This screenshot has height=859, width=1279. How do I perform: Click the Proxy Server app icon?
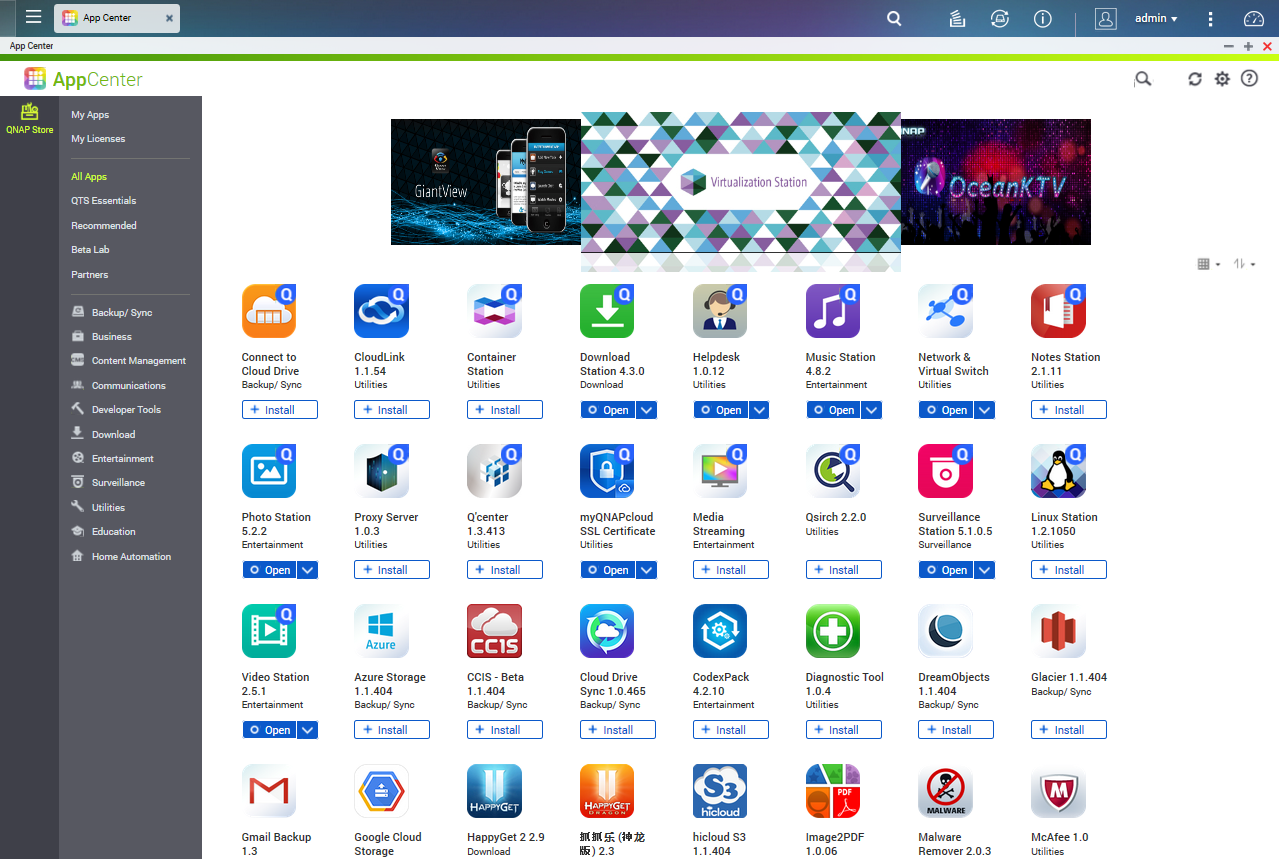point(381,471)
